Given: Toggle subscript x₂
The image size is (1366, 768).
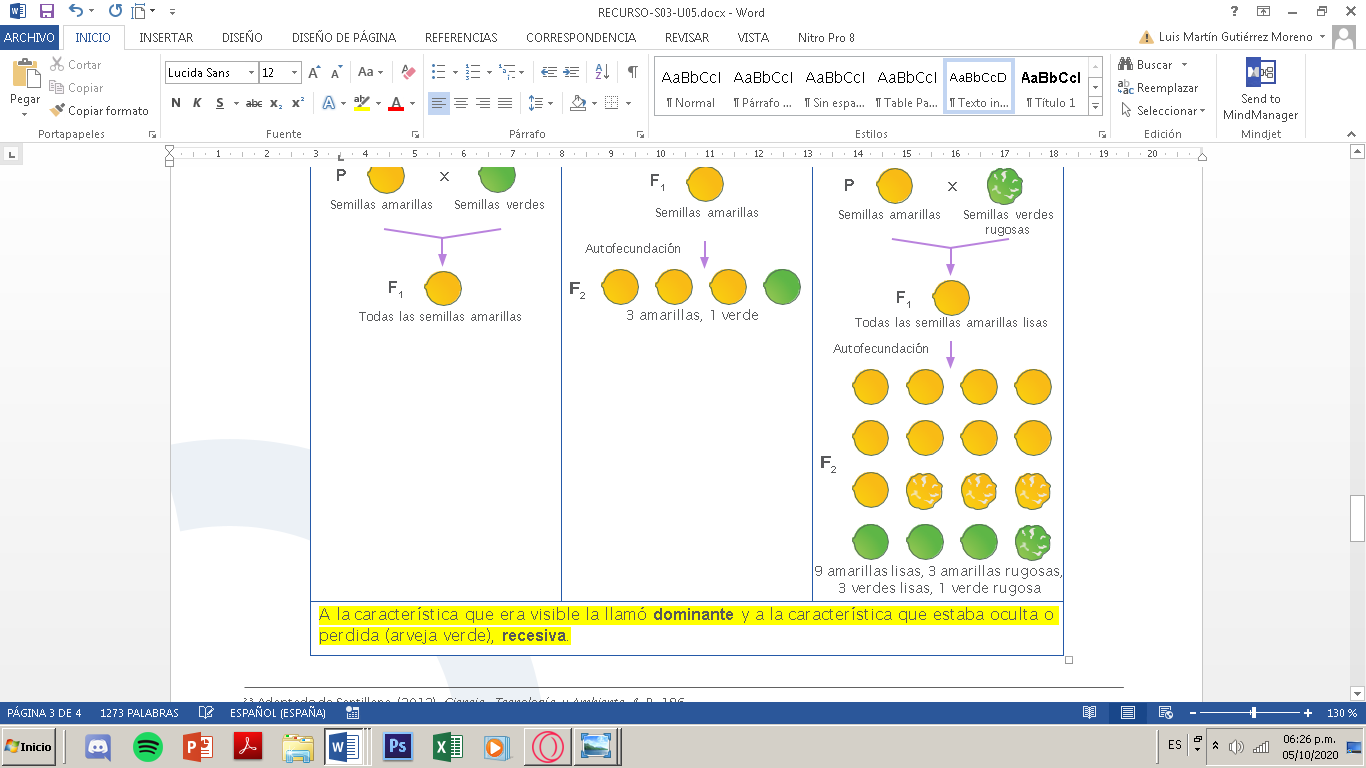Looking at the screenshot, I should coord(276,103).
